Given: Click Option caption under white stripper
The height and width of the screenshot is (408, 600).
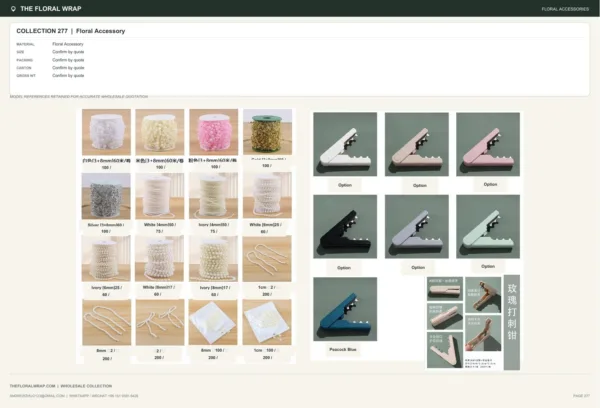Looking at the screenshot, I should (345, 185).
